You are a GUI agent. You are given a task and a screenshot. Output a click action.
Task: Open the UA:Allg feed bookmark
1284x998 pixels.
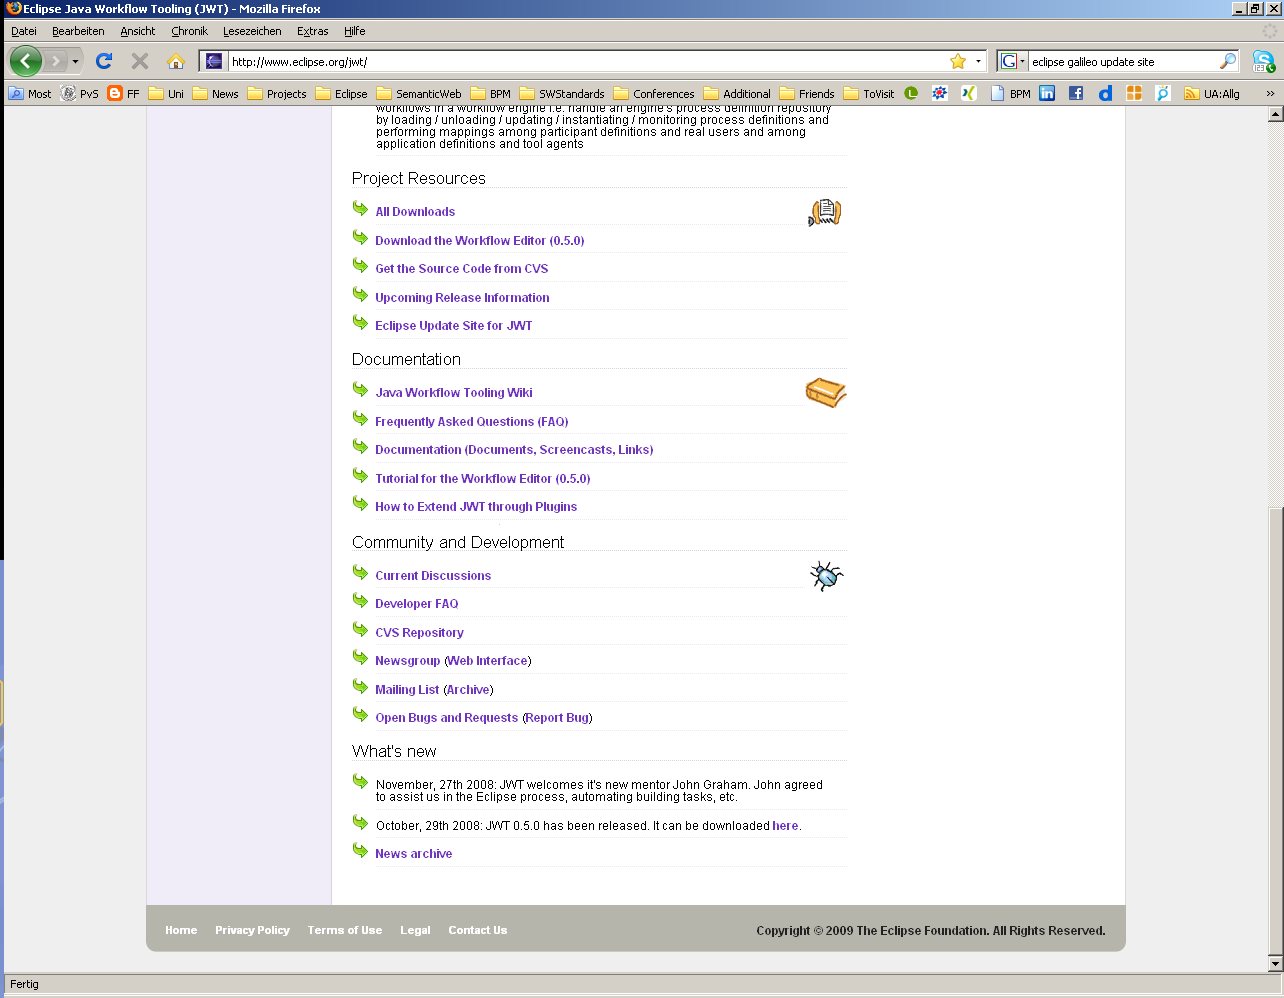point(1212,94)
